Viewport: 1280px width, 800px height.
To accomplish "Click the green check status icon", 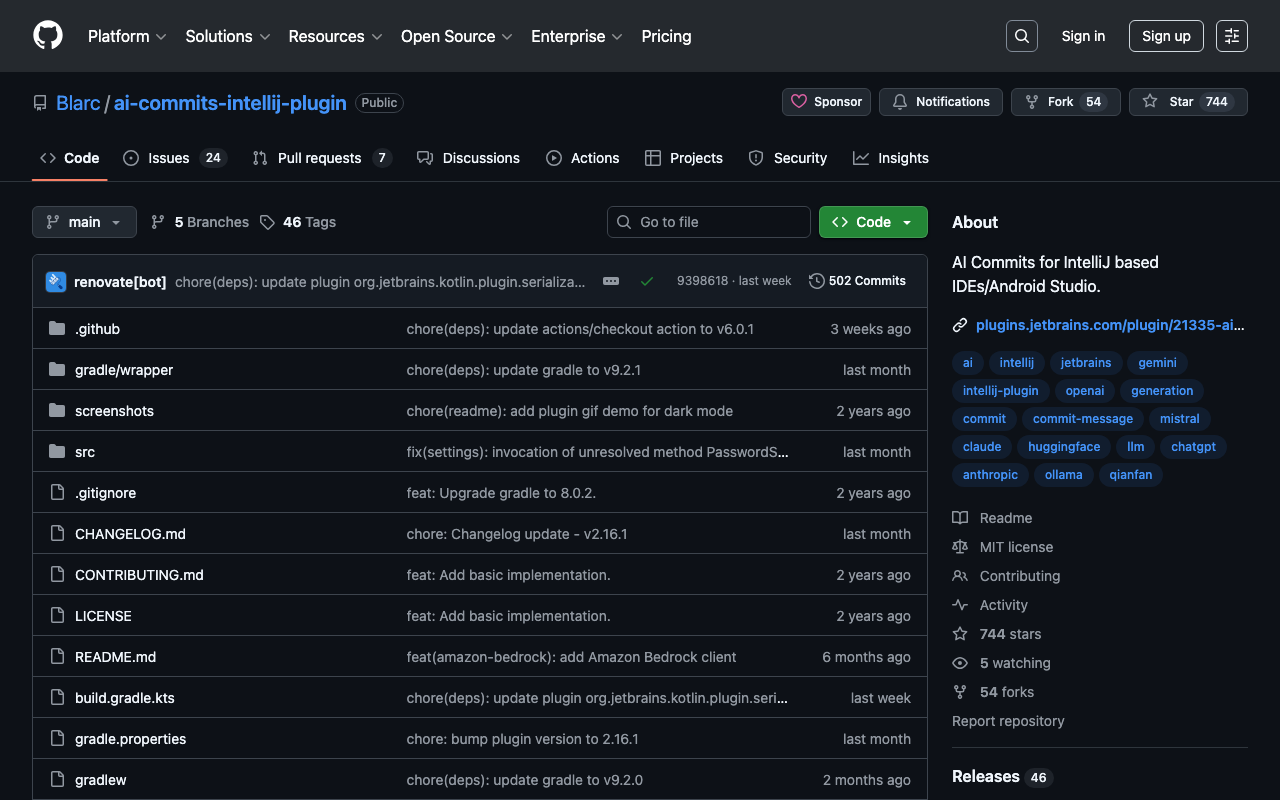I will click(647, 281).
